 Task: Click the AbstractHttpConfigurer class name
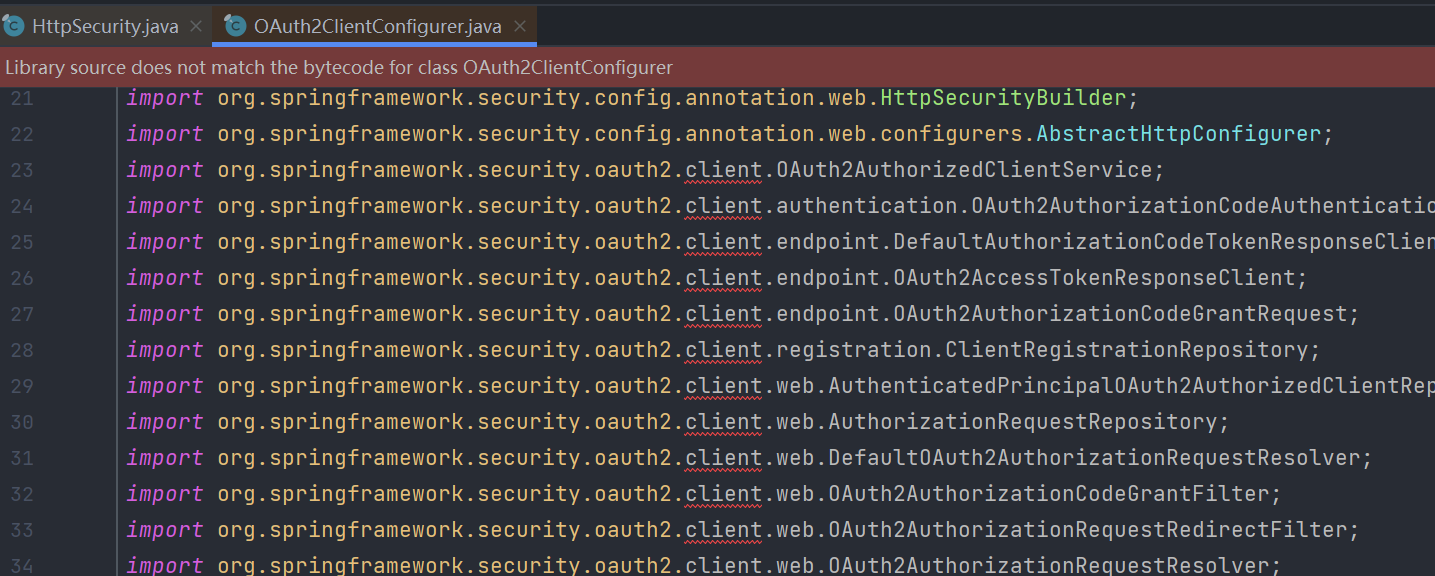coord(1178,134)
